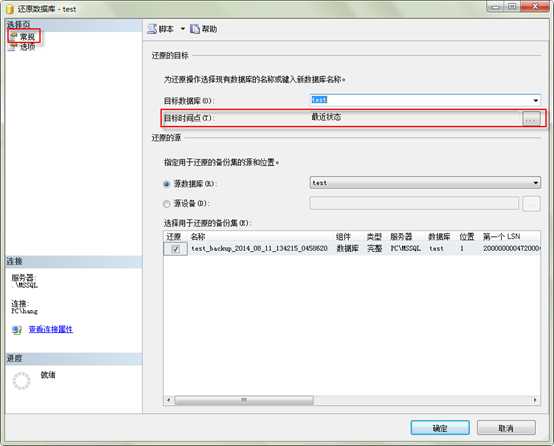Expand the 目标数据库 dropdown arrow
This screenshot has height=446, width=554.
(x=536, y=101)
